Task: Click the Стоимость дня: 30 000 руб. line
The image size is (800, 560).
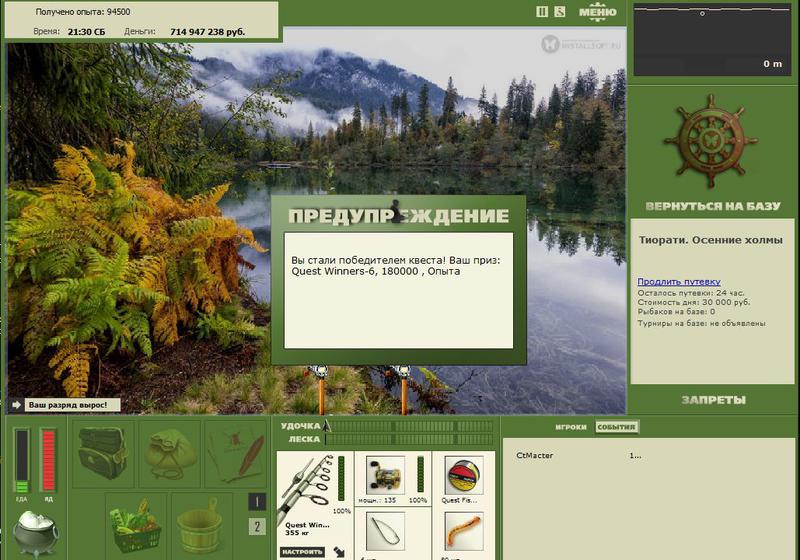Action: (694, 302)
